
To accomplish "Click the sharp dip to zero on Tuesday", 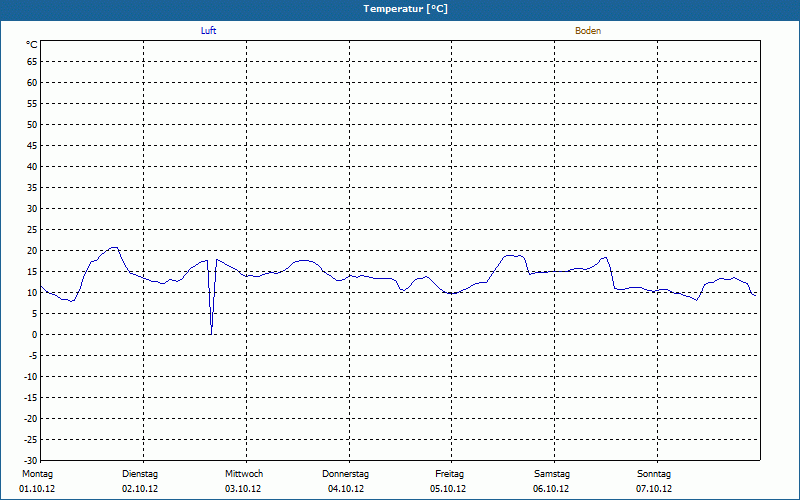I will 211,333.
